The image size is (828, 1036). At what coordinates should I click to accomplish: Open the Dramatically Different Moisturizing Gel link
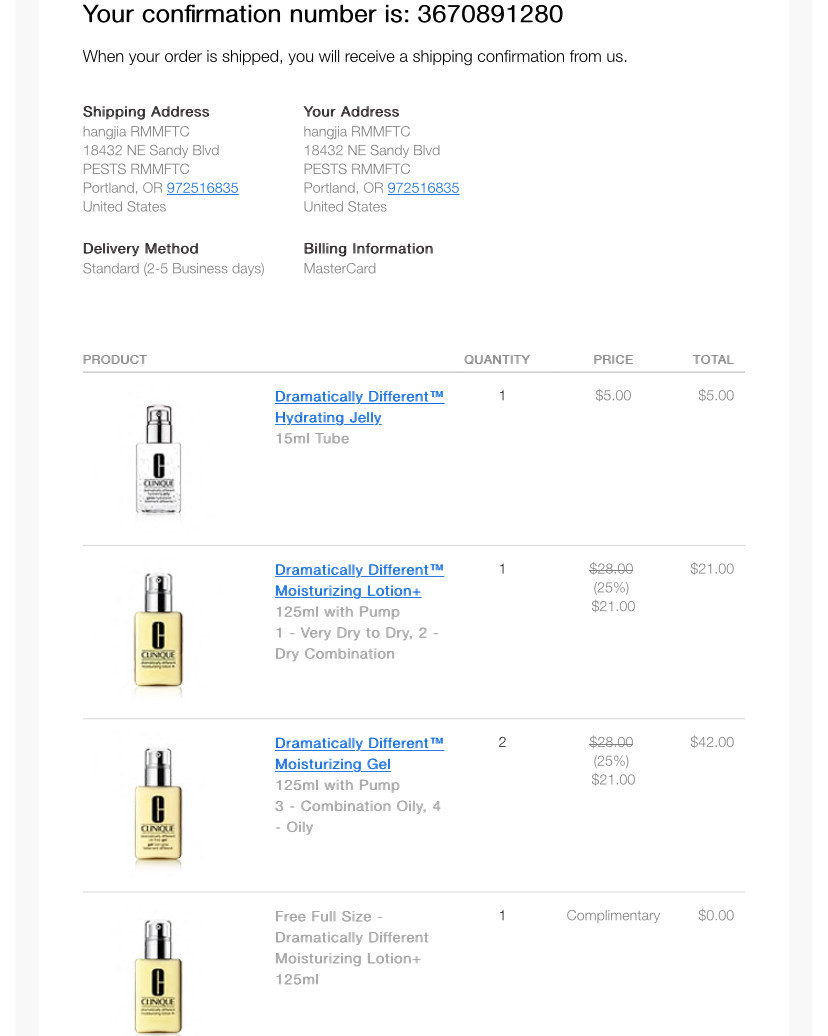click(358, 754)
